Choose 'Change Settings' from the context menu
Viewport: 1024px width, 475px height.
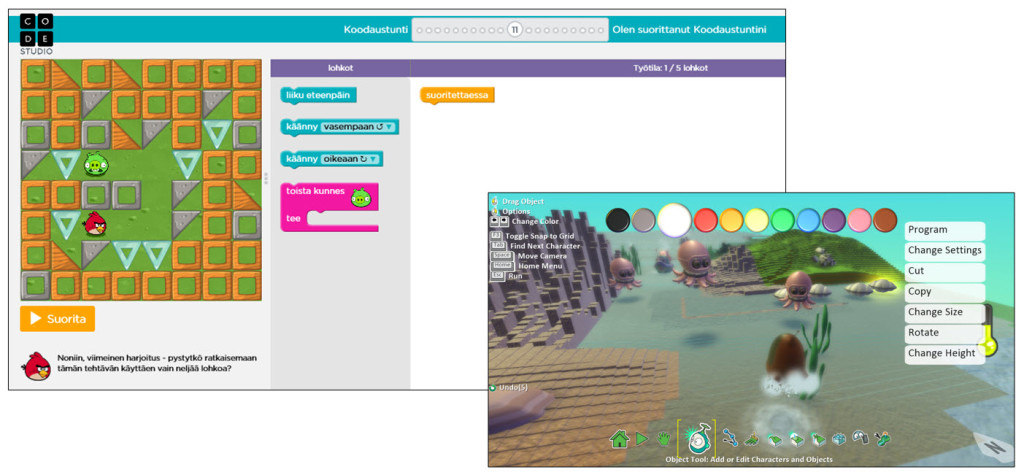pos(944,250)
